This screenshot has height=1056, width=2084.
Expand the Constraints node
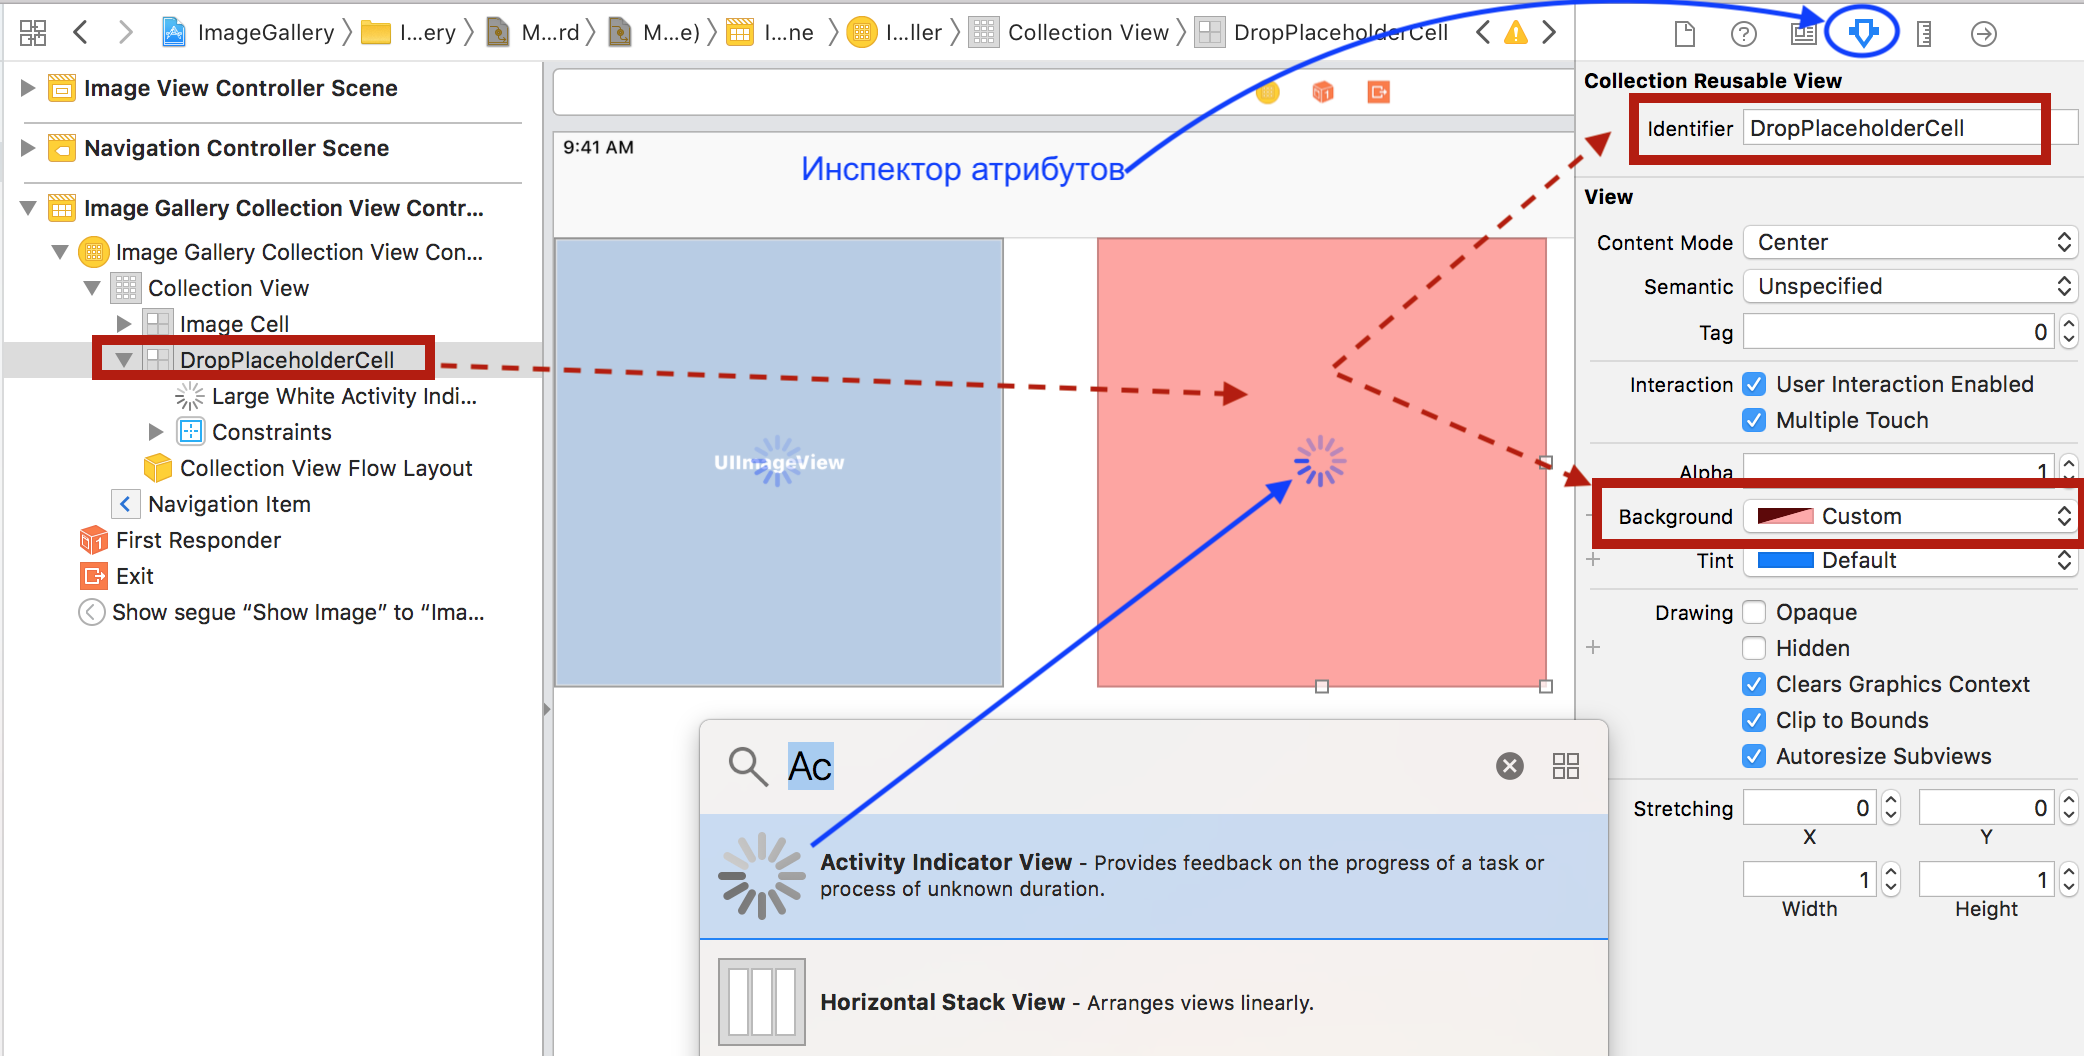pyautogui.click(x=156, y=432)
